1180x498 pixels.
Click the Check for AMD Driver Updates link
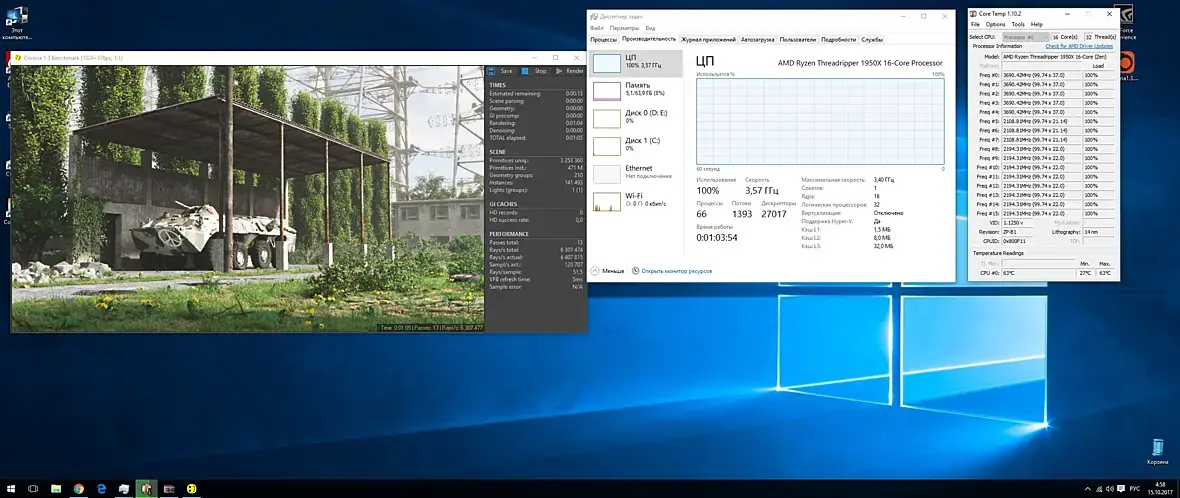point(1078,47)
